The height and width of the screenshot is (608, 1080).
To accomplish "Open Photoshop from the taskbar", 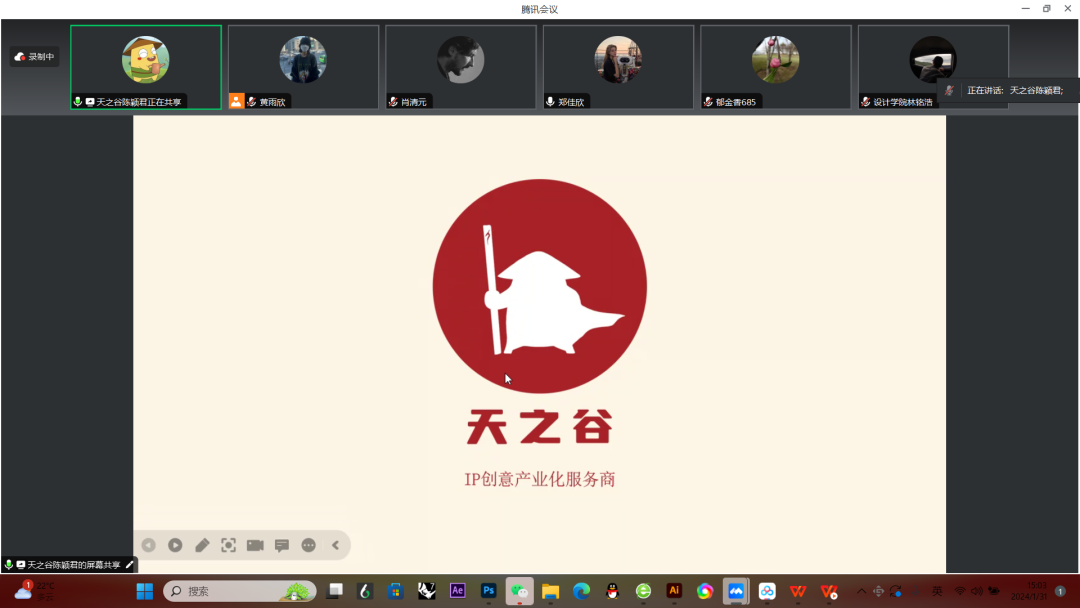I will click(489, 591).
